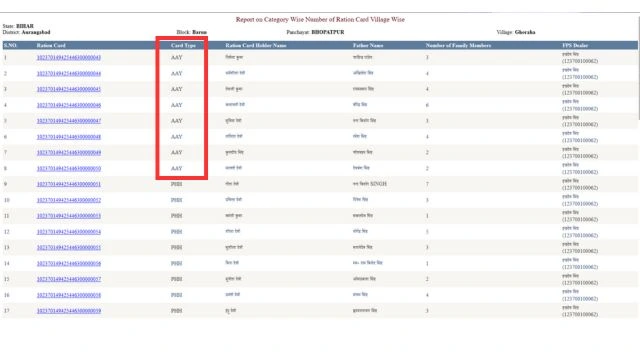
Task: Click the father name containing SINGH in row 9
Action: coord(370,184)
